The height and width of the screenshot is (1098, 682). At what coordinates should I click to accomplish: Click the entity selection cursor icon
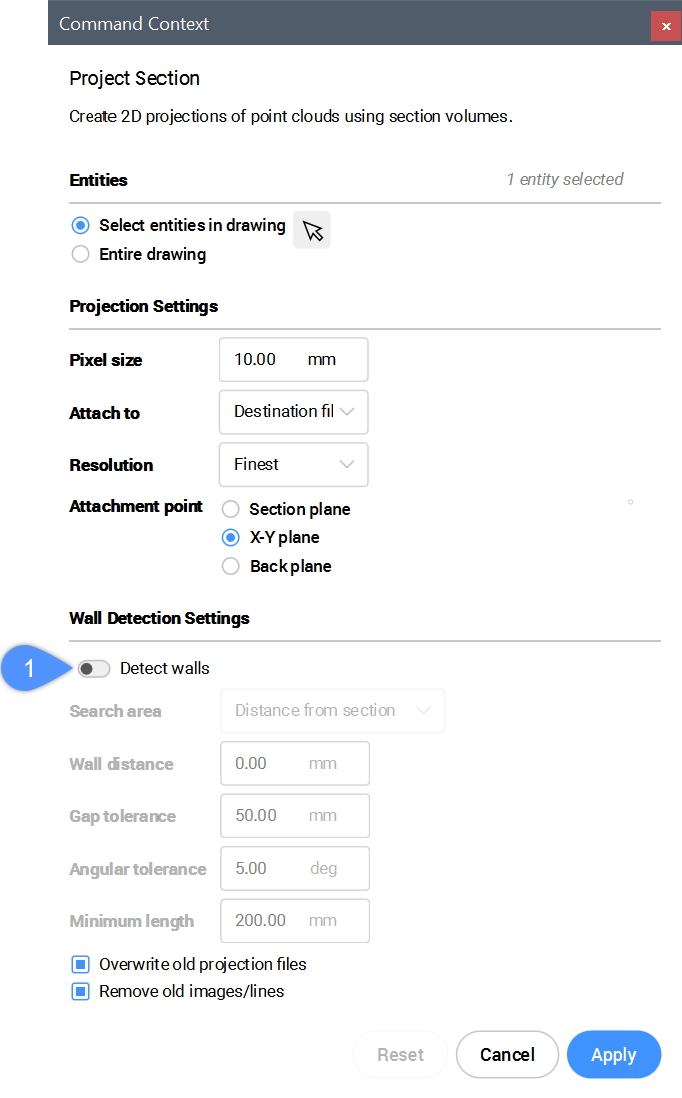point(312,230)
